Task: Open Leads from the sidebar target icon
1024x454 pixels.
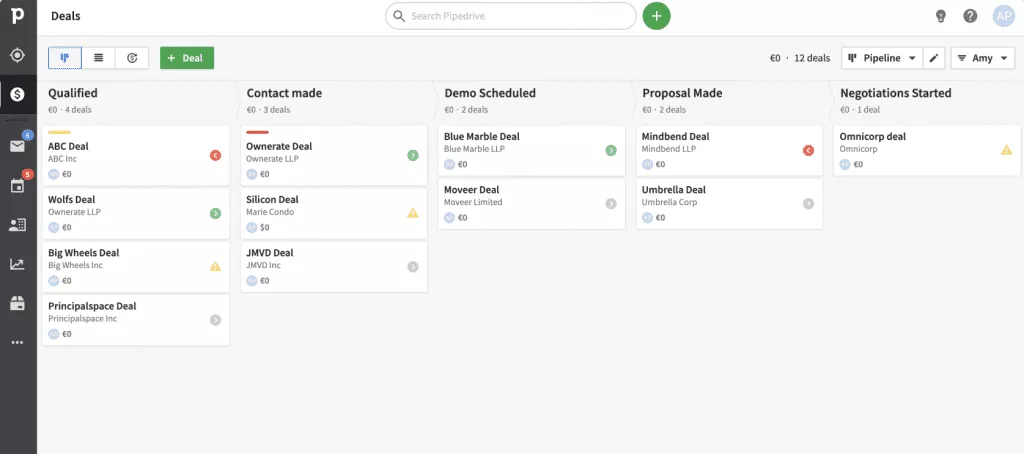Action: pos(17,56)
